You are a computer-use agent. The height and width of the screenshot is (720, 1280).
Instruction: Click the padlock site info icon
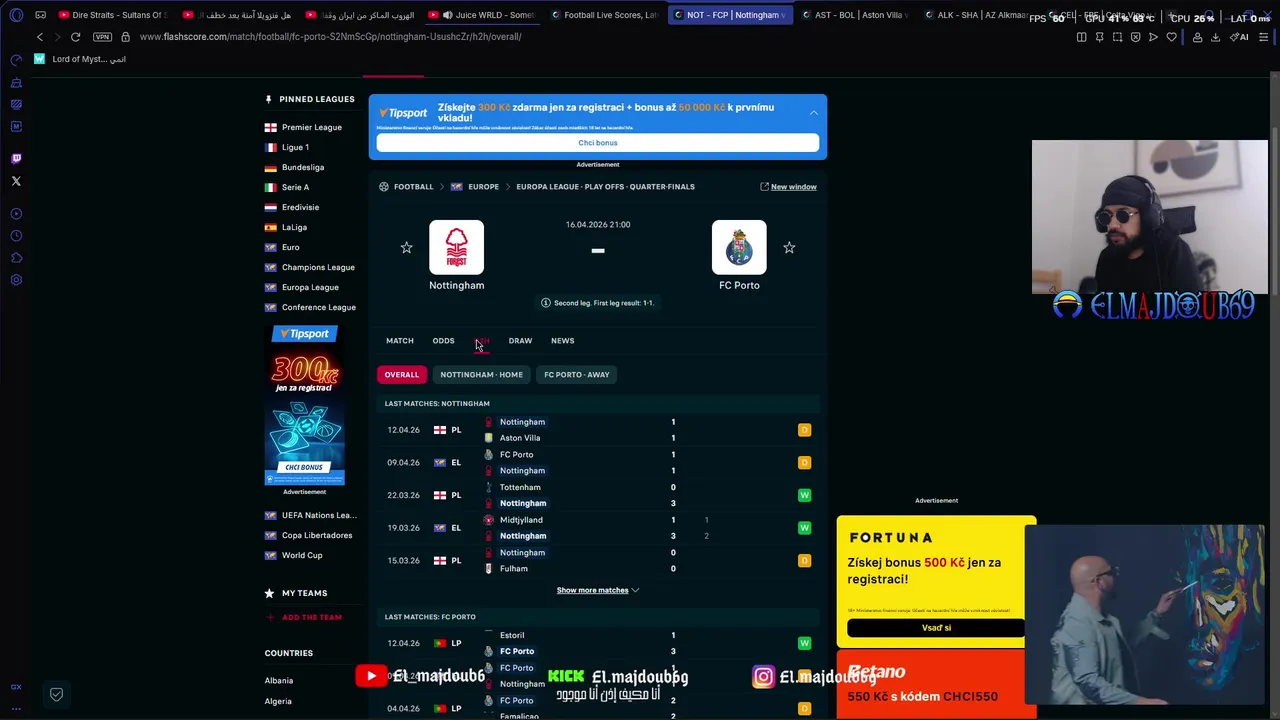(x=125, y=37)
